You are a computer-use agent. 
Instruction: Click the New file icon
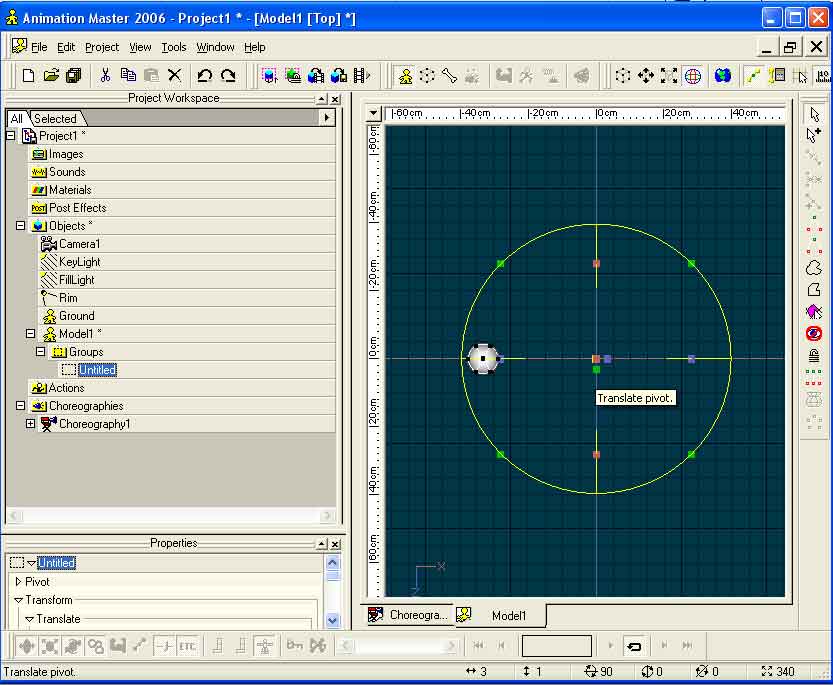[x=28, y=75]
